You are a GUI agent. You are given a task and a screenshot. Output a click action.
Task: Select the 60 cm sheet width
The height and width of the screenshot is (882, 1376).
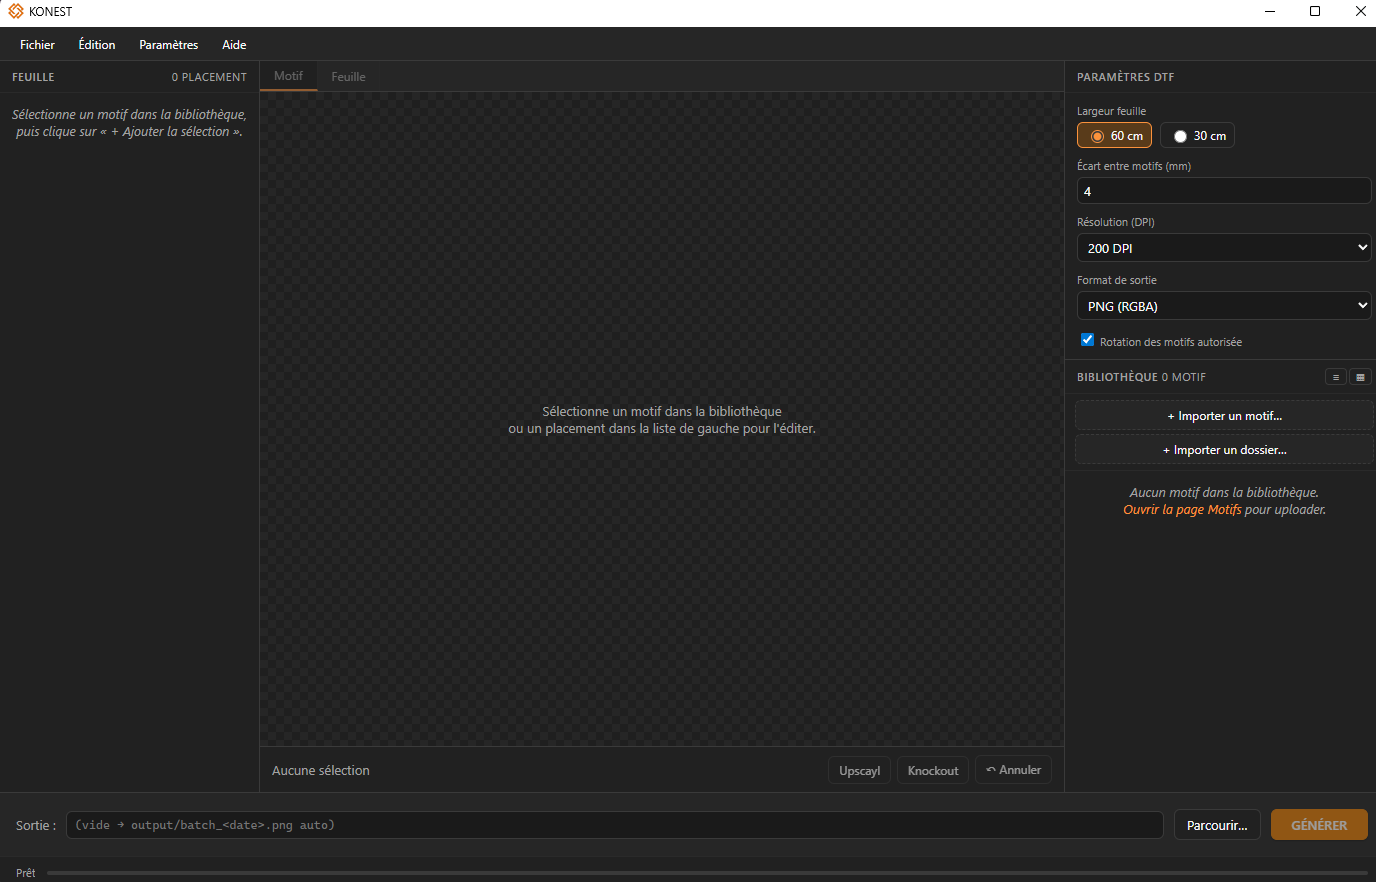pos(1114,136)
